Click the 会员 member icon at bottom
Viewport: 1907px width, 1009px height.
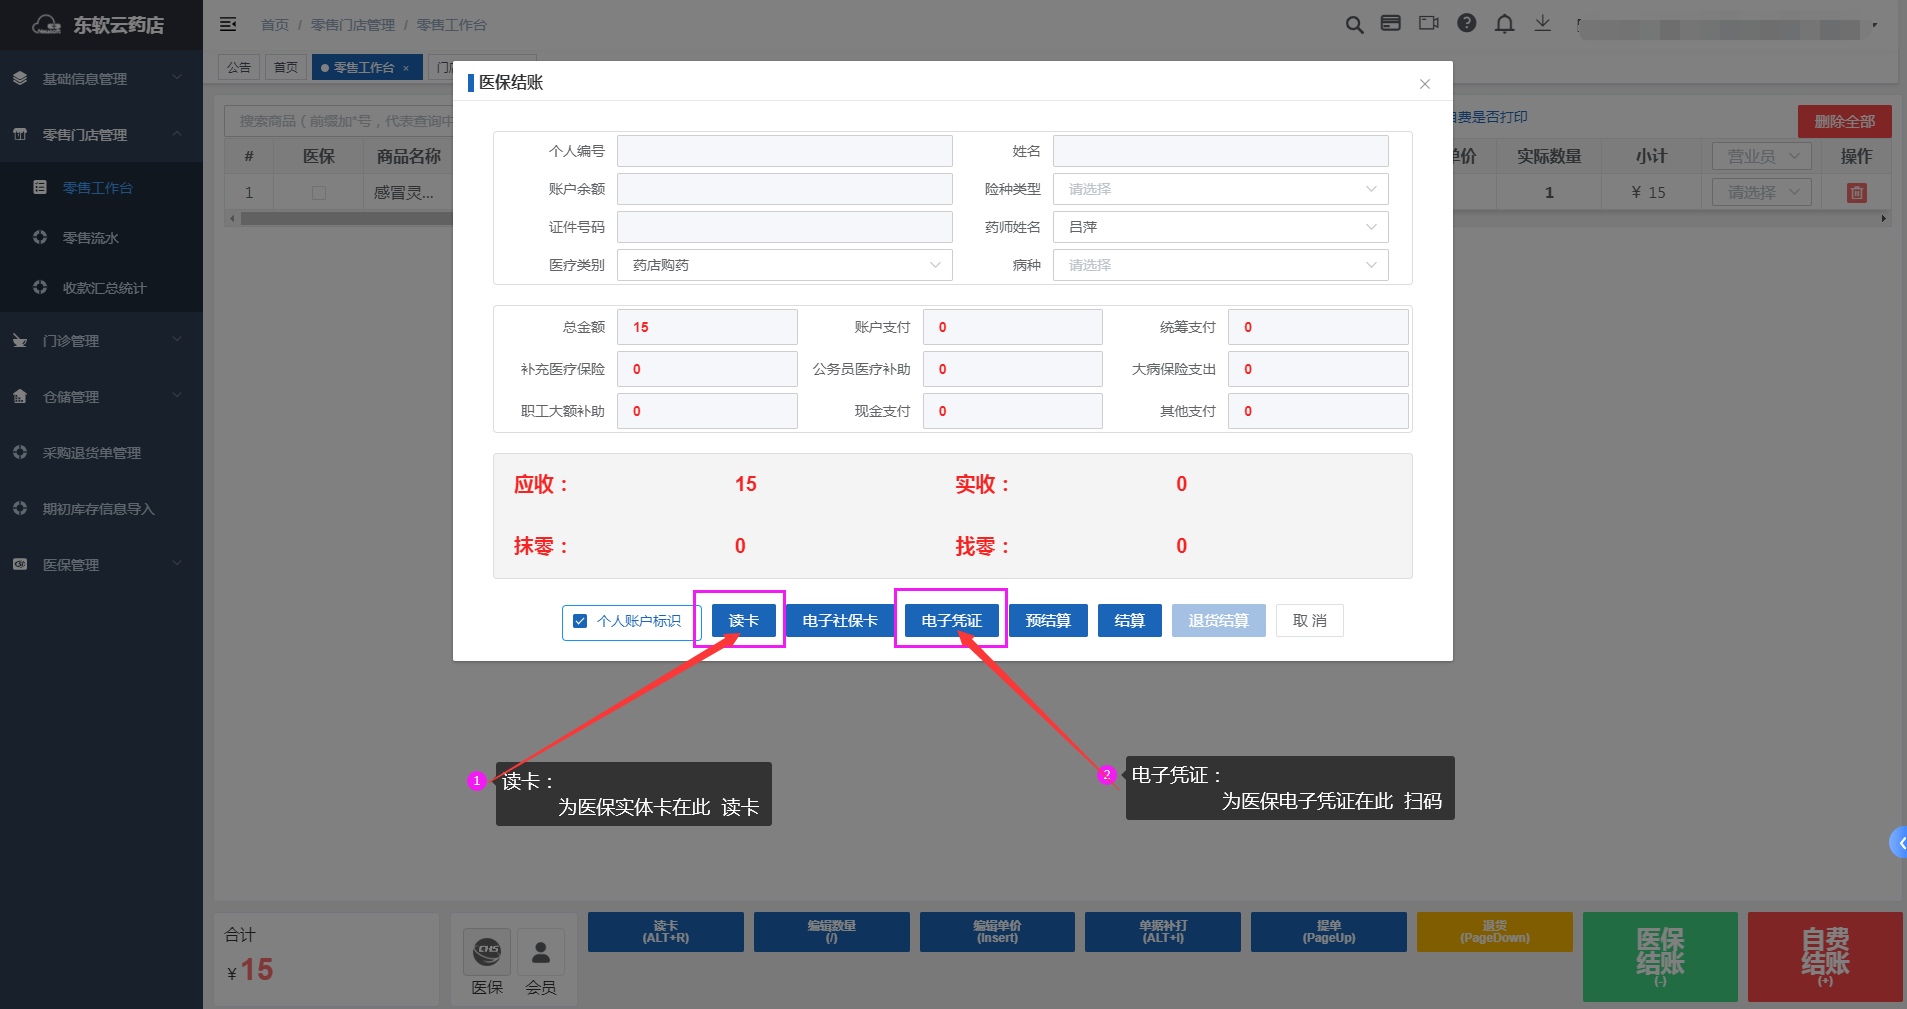pos(540,952)
